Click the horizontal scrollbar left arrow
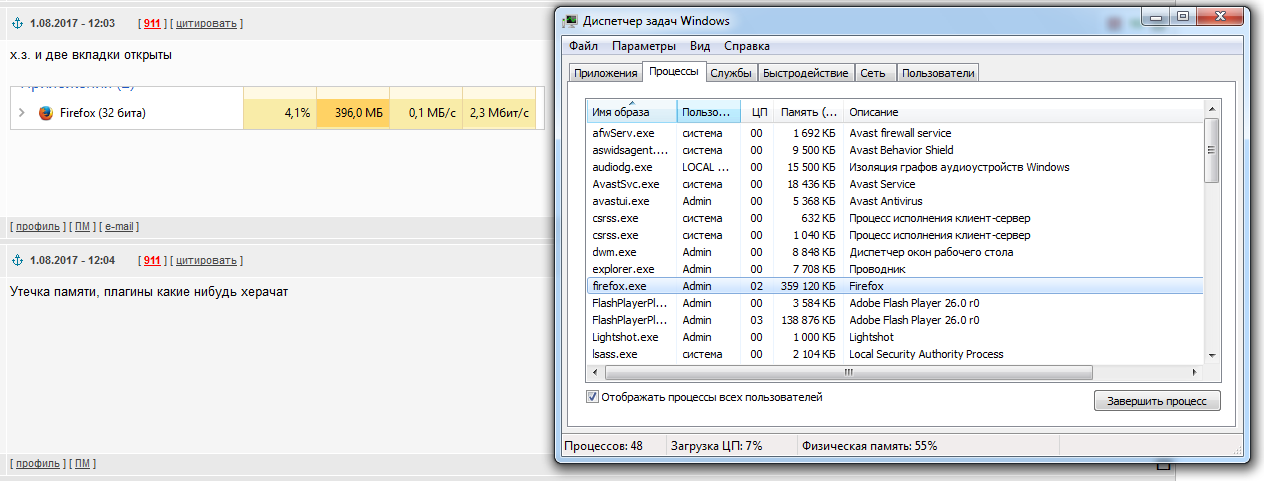 point(596,372)
